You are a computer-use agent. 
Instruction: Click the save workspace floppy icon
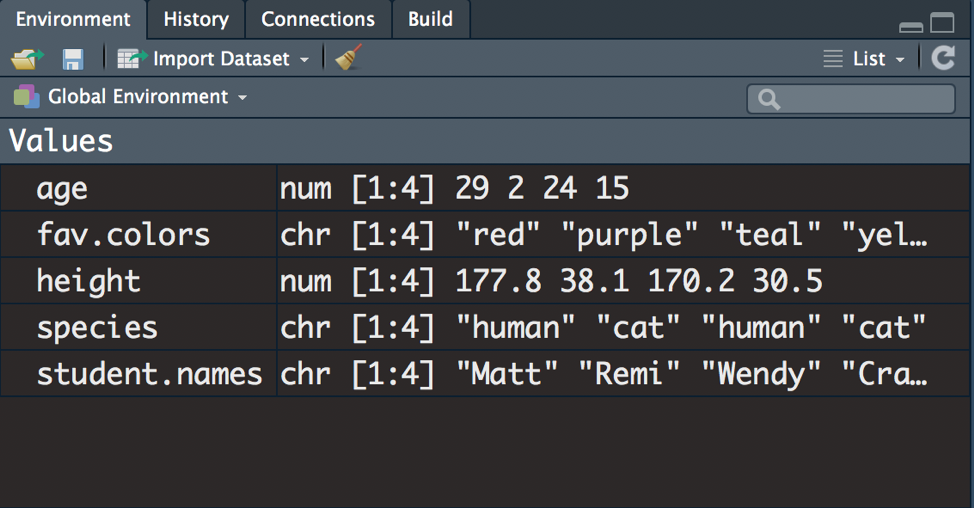73,59
